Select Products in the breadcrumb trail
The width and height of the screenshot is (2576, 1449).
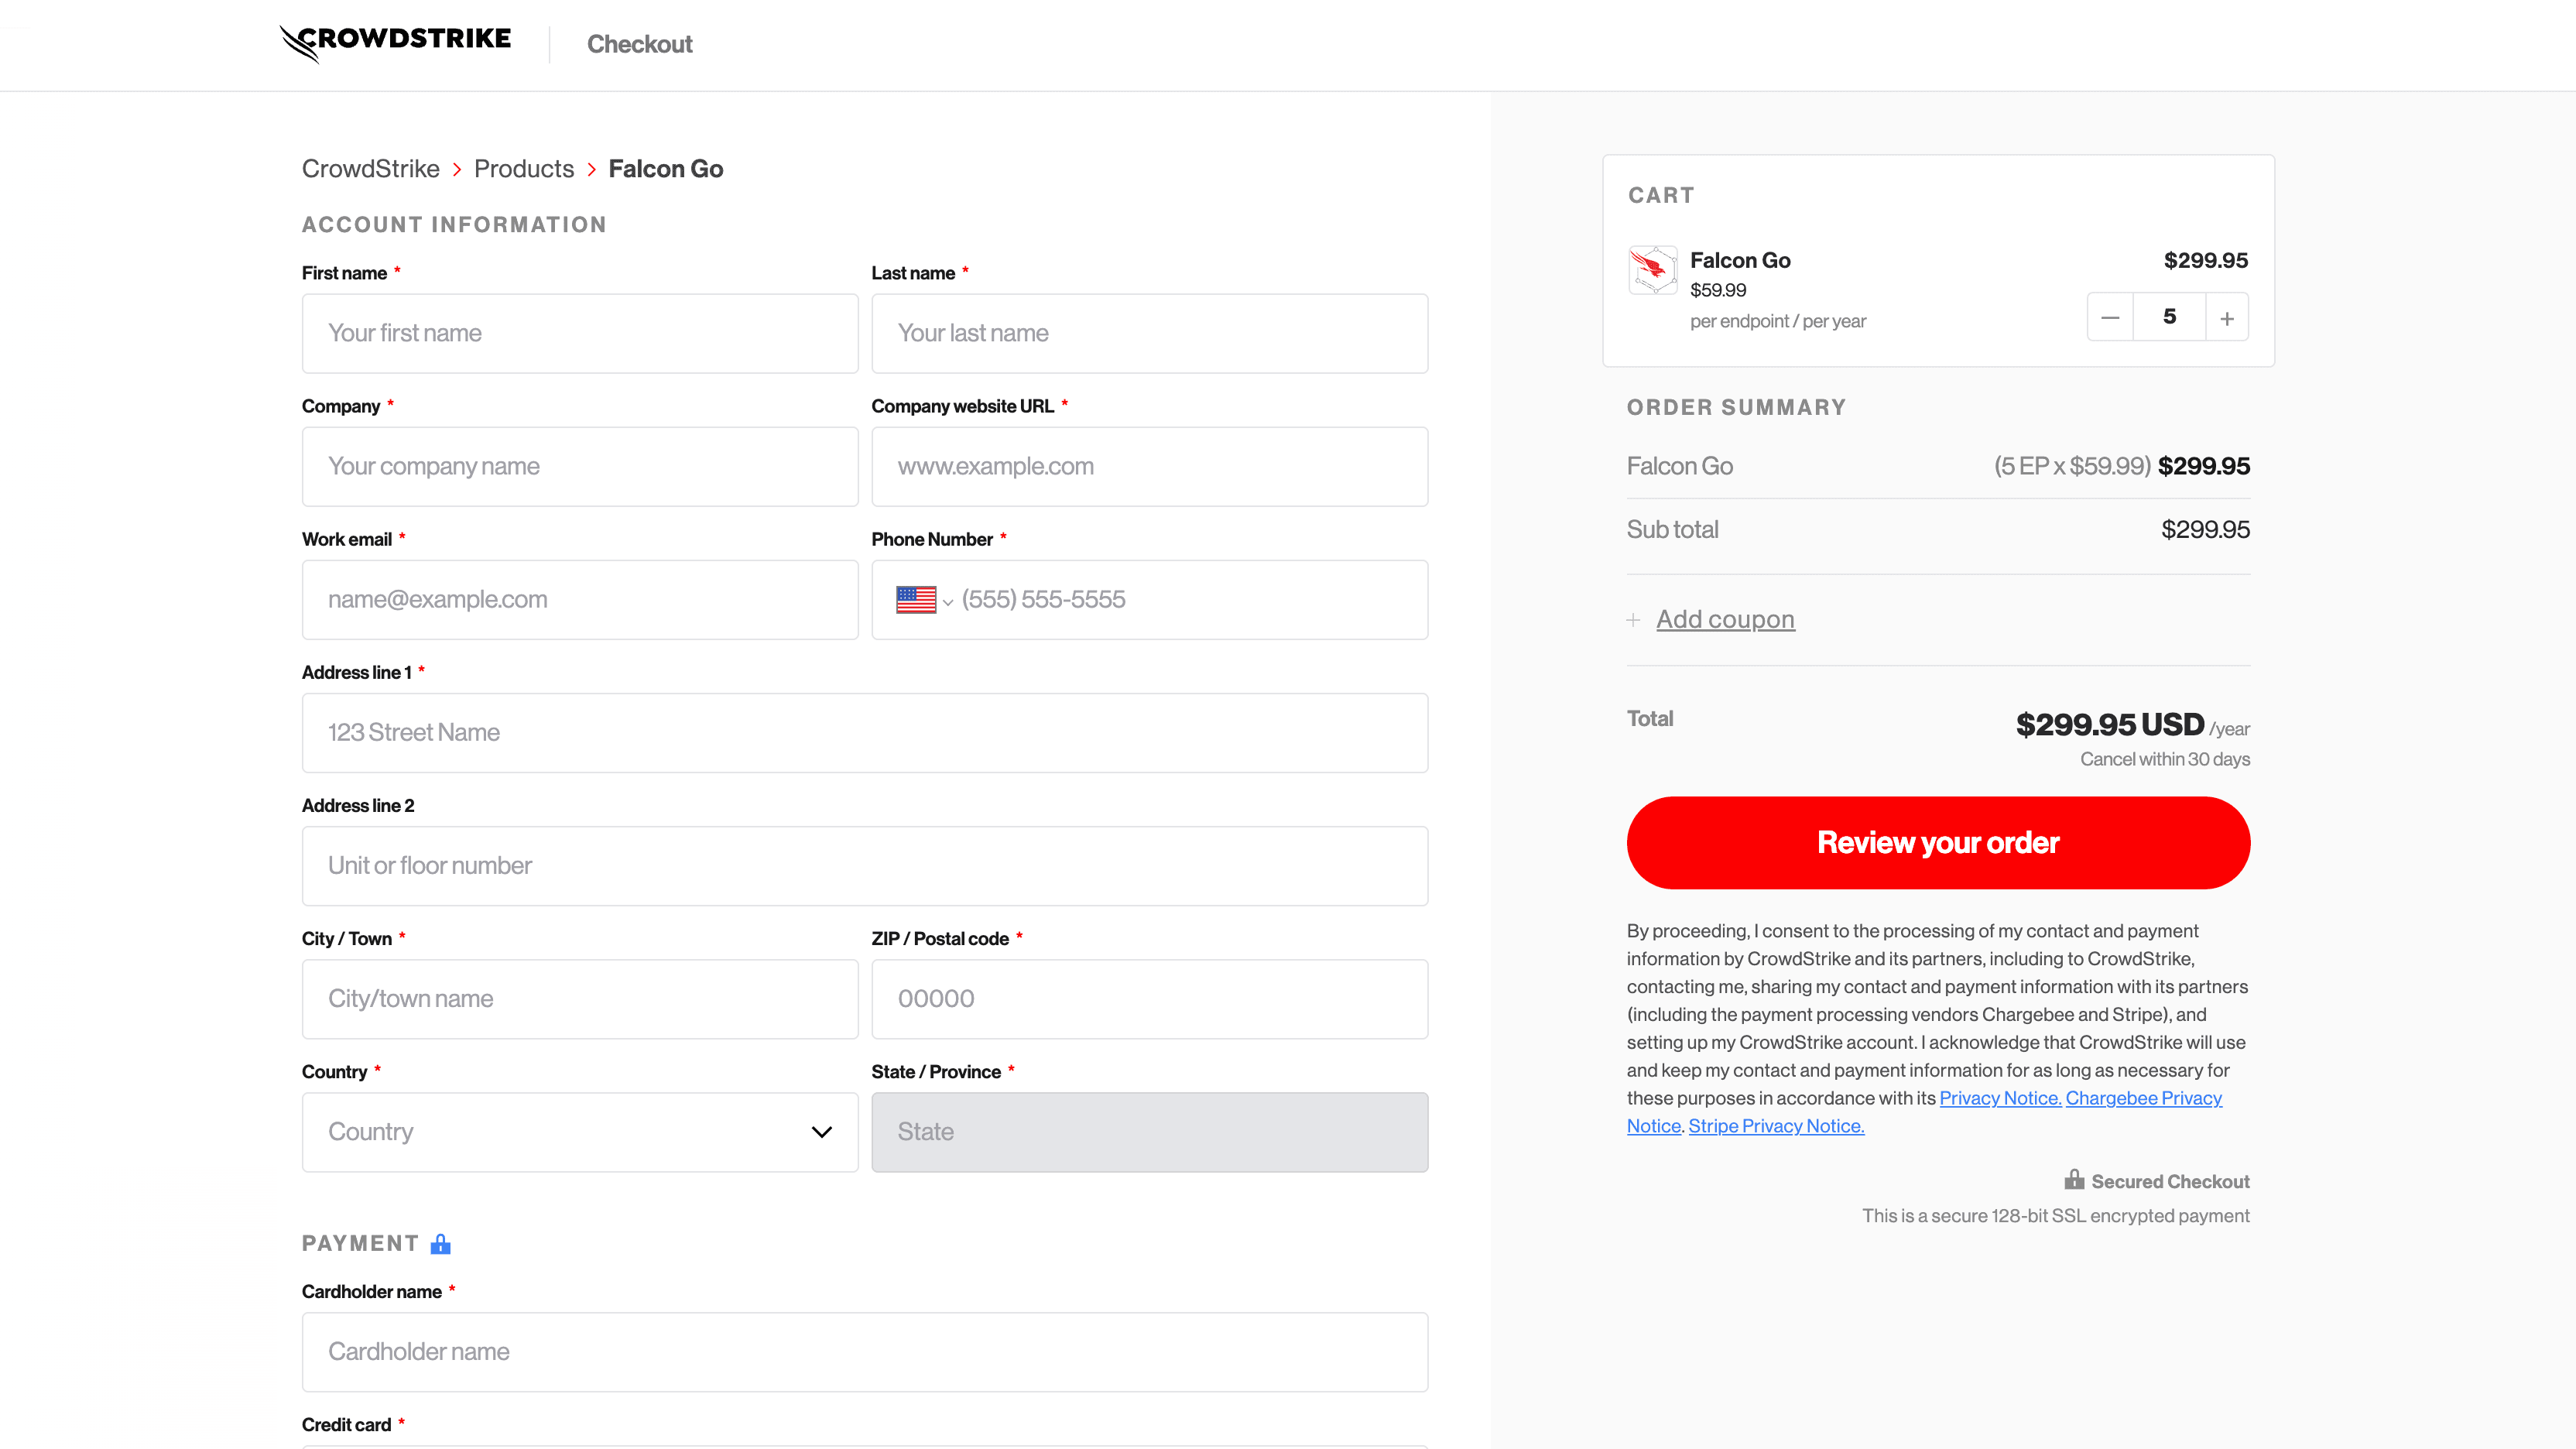coord(524,169)
